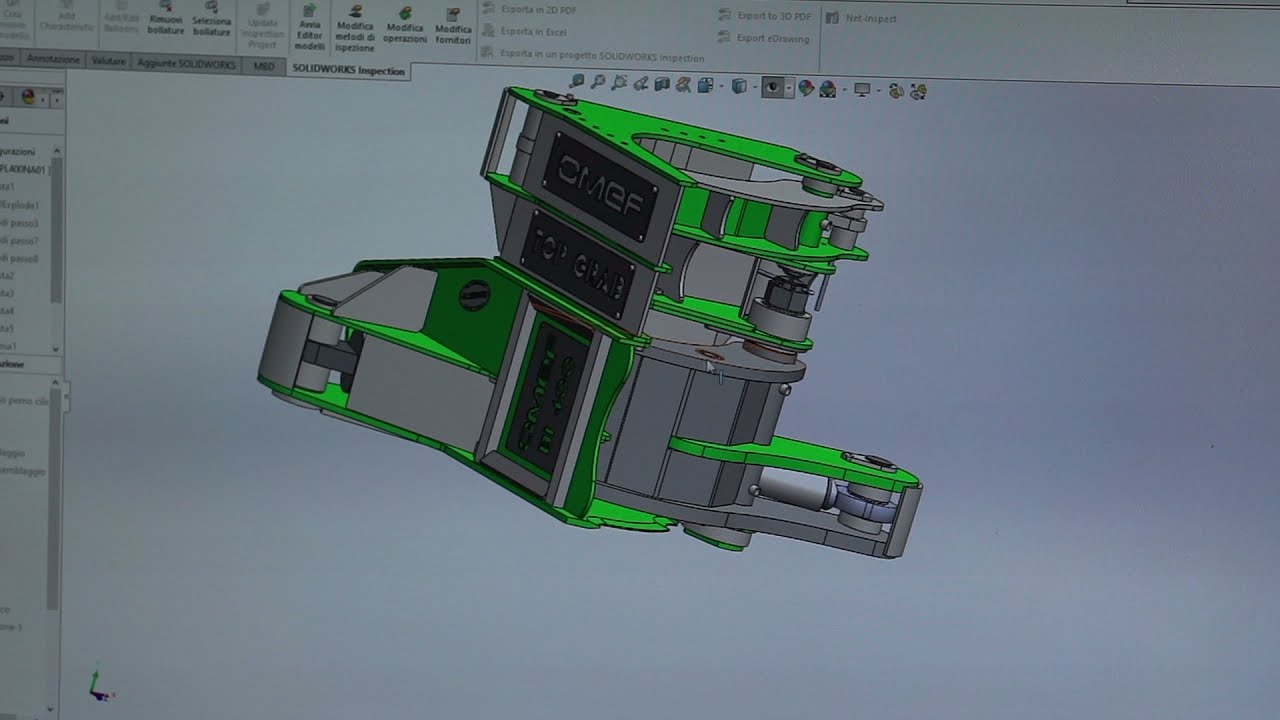Expand the Apply Scene dropdown arrow
1280x720 pixels.
845,90
